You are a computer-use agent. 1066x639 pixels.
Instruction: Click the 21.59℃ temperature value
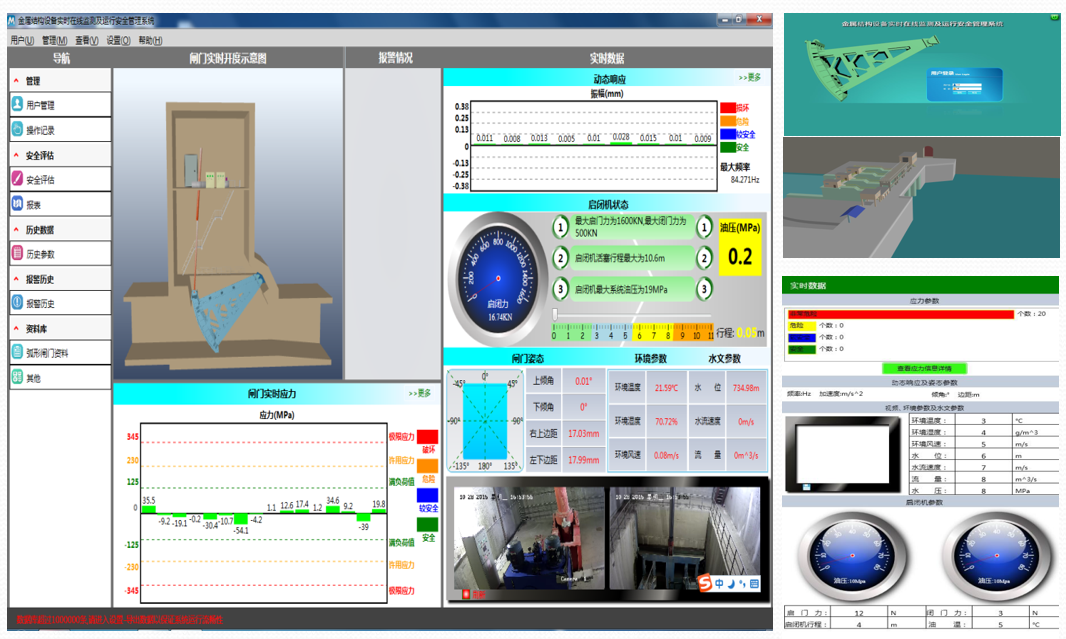666,387
